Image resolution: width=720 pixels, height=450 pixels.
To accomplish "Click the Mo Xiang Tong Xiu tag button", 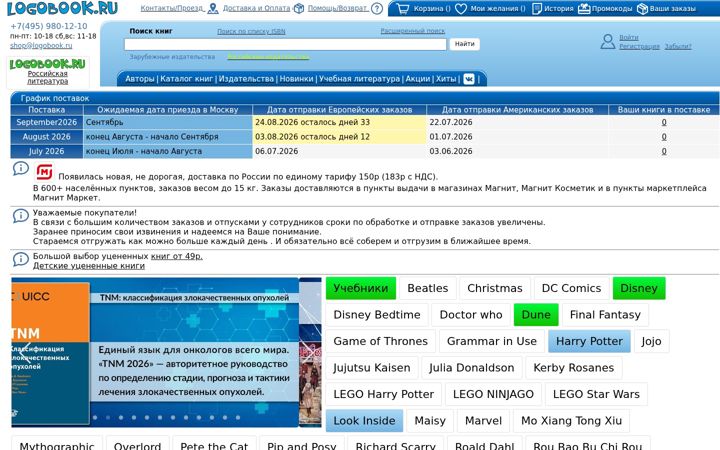I will tap(571, 421).
